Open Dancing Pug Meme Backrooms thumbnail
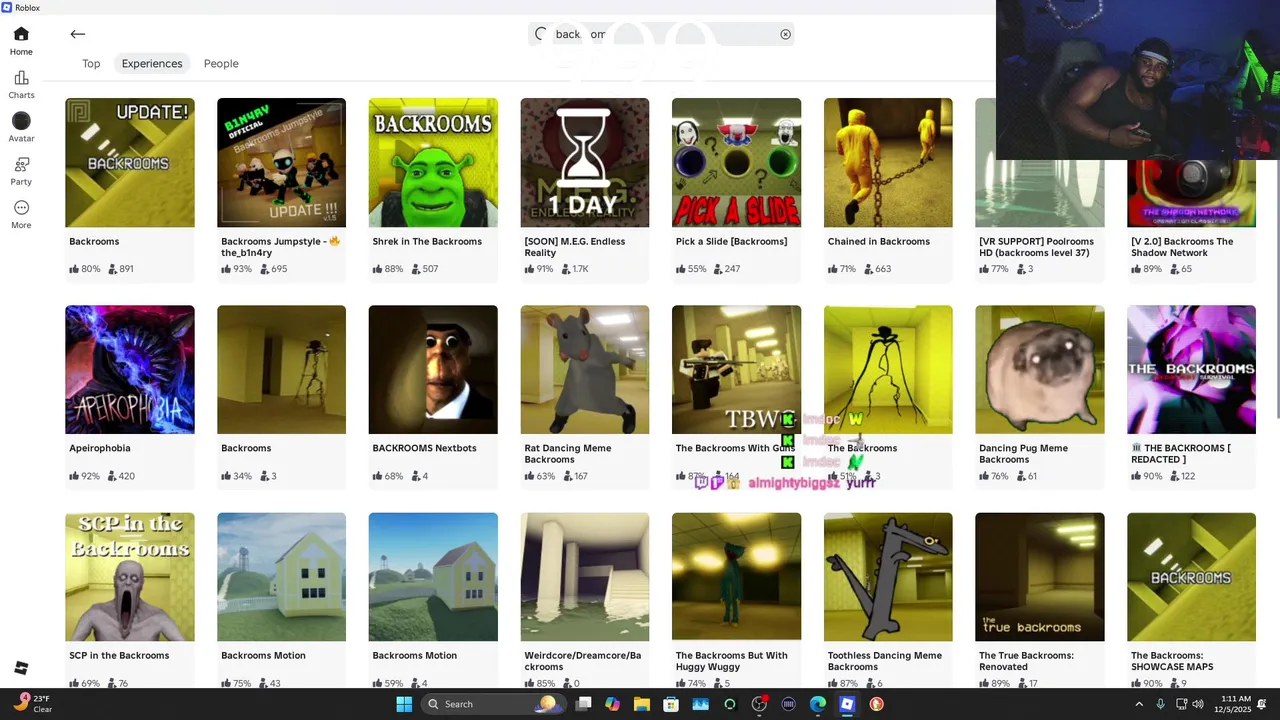The image size is (1280, 720). (1040, 369)
